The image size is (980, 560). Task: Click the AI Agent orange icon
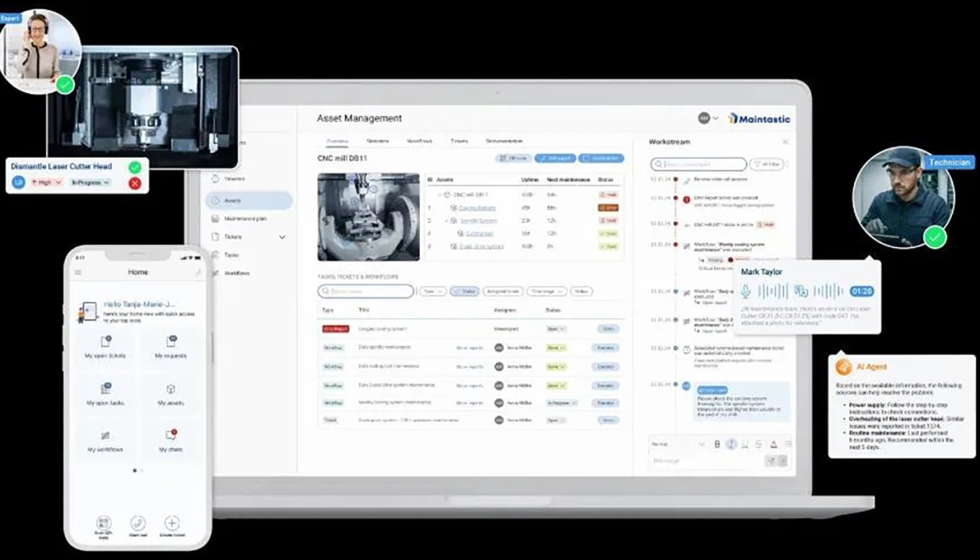[x=842, y=368]
